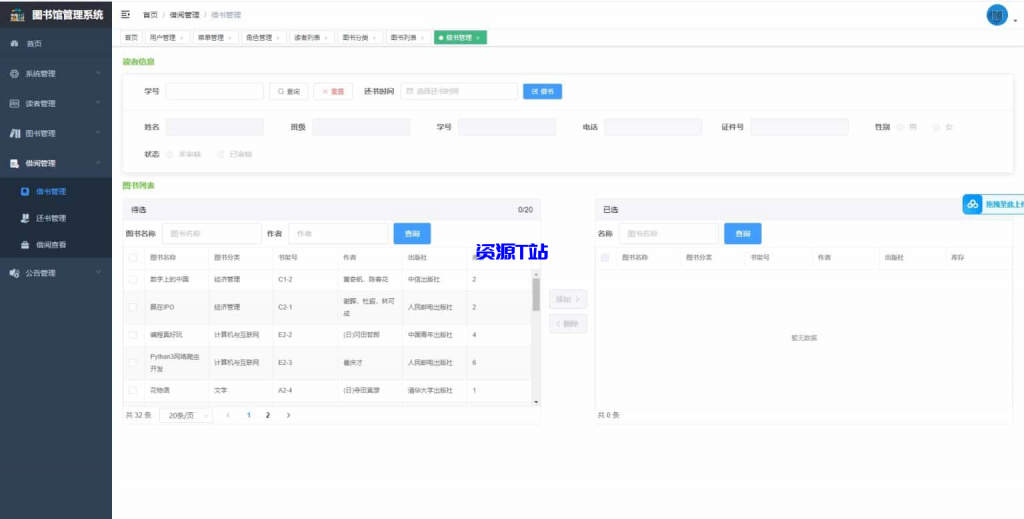Click the 图书管理 books icon
Screen dimensions: 1024x519
(x=14, y=133)
